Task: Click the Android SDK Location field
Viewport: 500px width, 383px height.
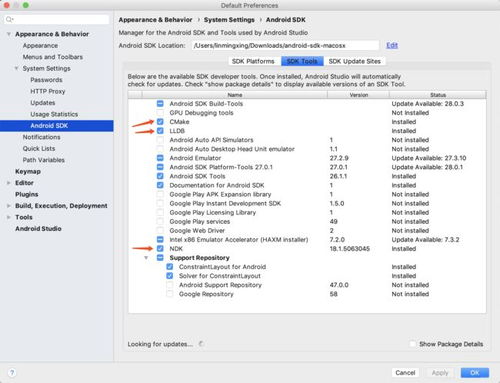Action: (x=285, y=45)
